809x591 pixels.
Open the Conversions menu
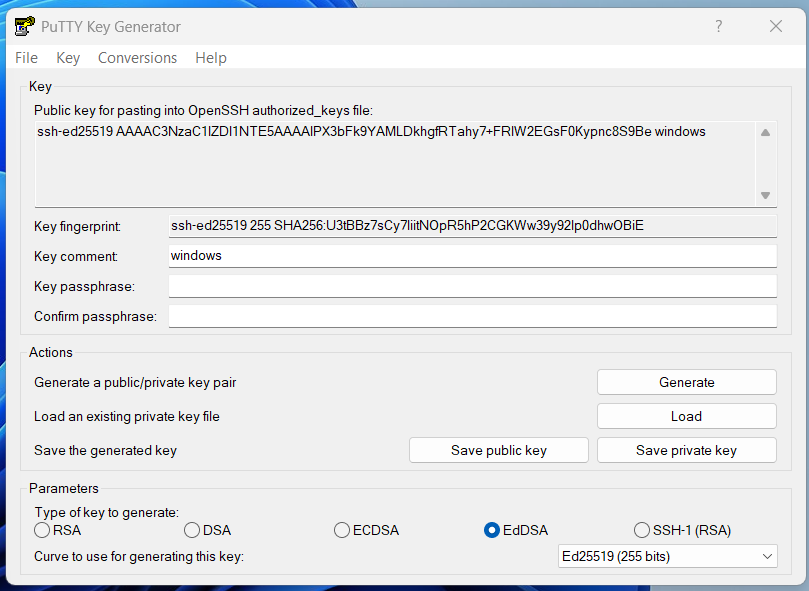pos(137,58)
